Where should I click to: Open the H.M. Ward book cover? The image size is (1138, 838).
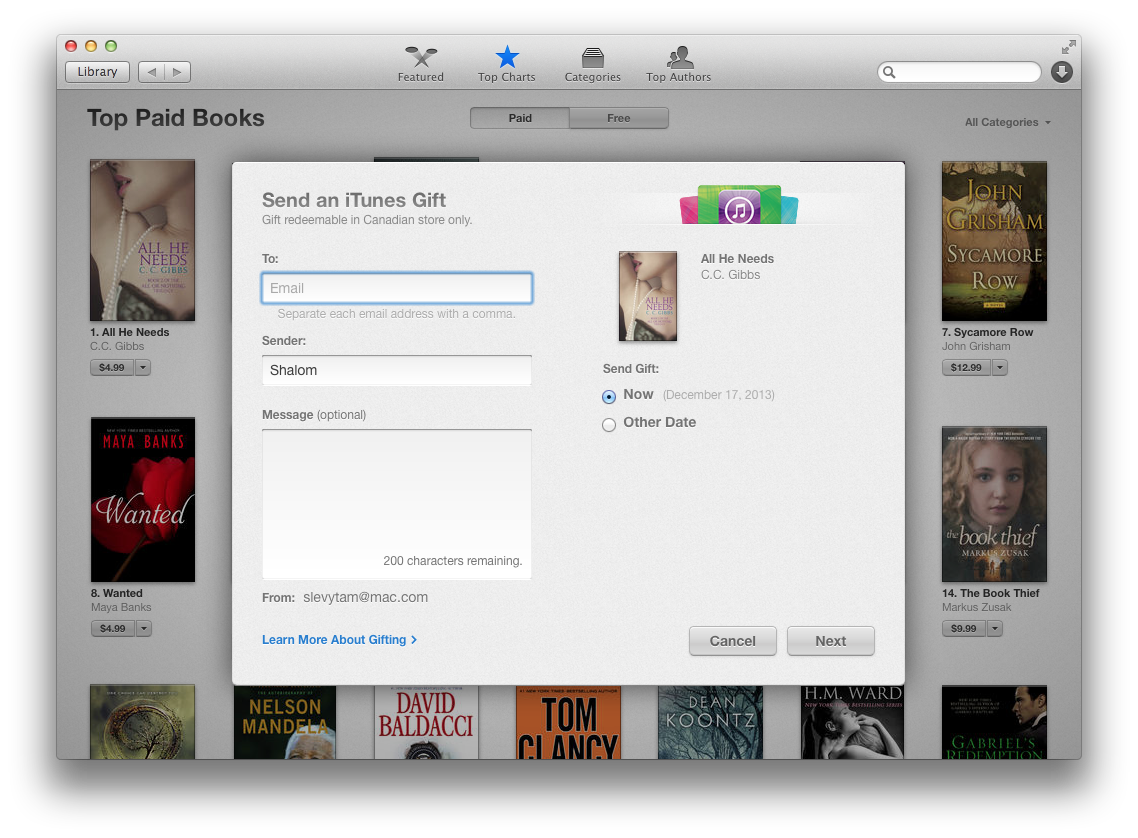853,723
